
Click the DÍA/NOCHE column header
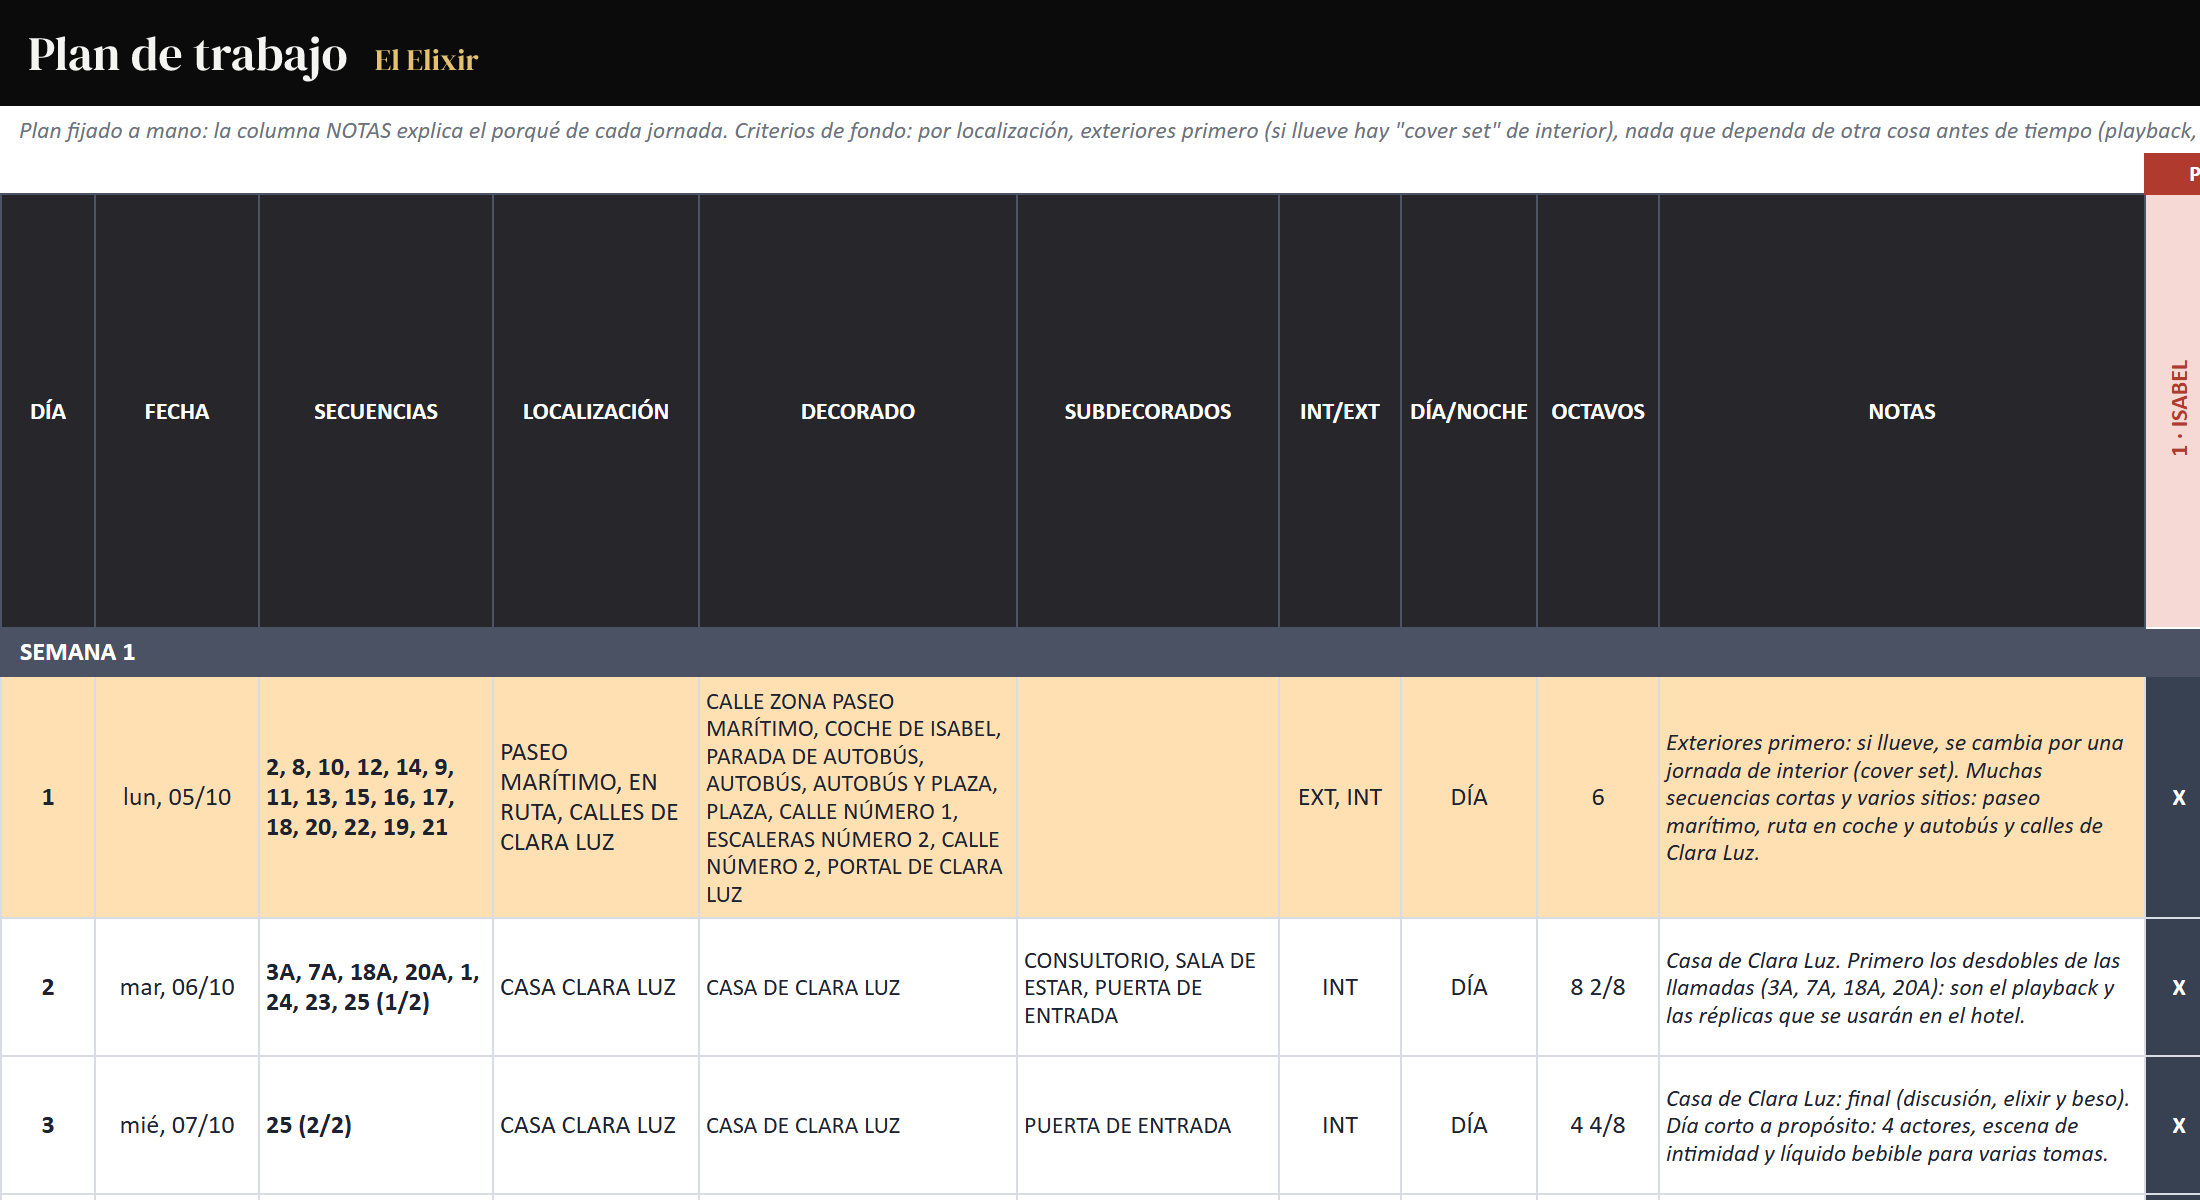pos(1469,411)
